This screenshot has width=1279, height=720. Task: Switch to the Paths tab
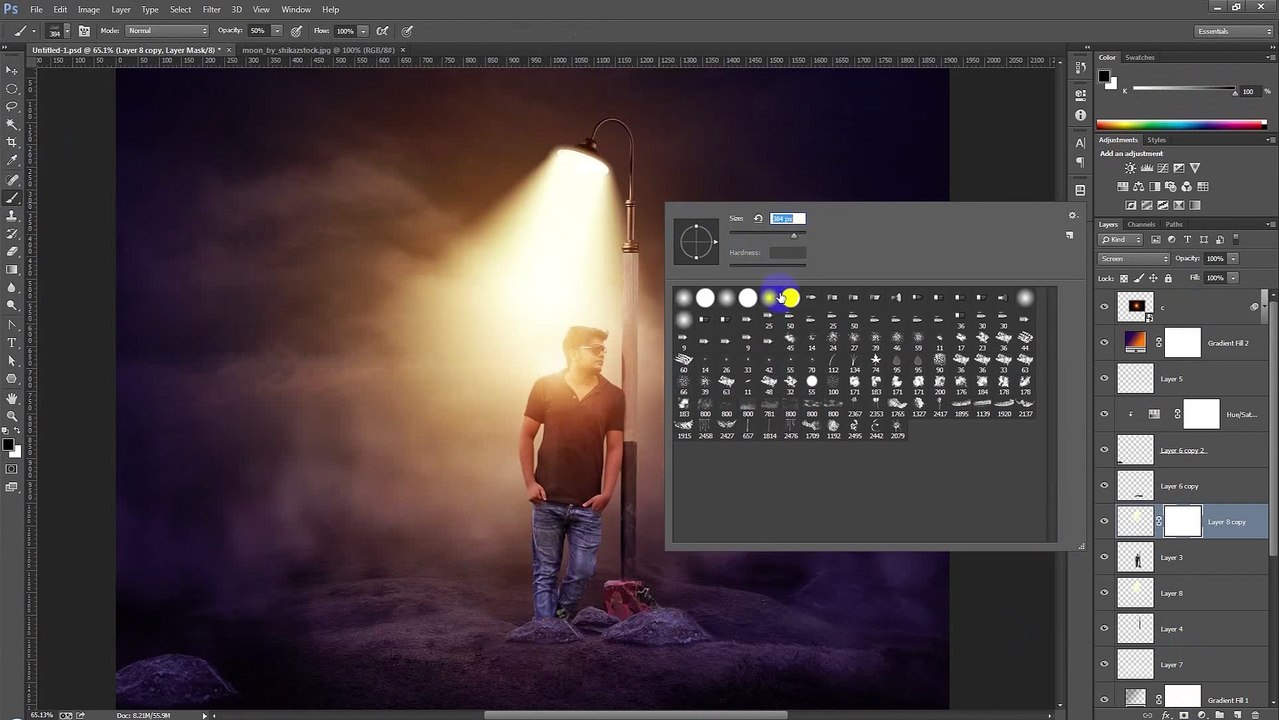1174,224
